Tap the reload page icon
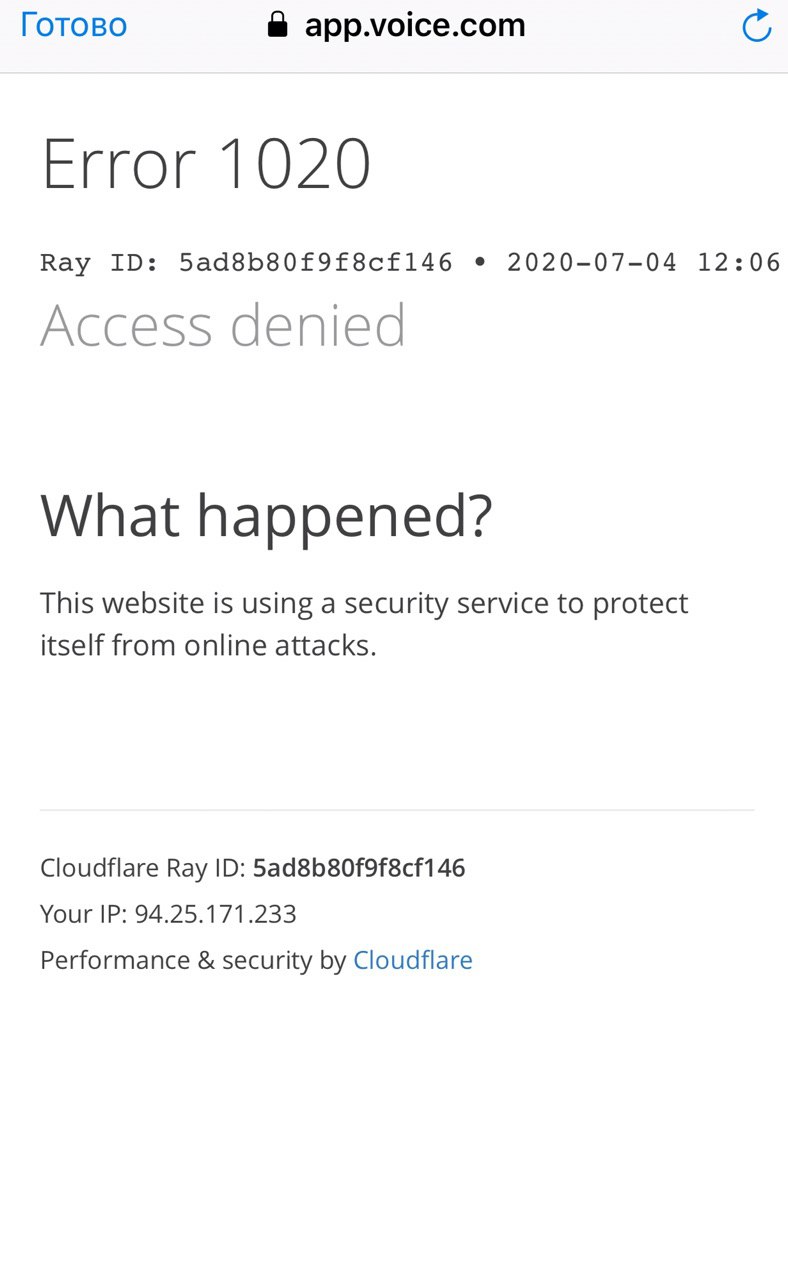Image resolution: width=788 pixels, height=1280 pixels. tap(757, 26)
